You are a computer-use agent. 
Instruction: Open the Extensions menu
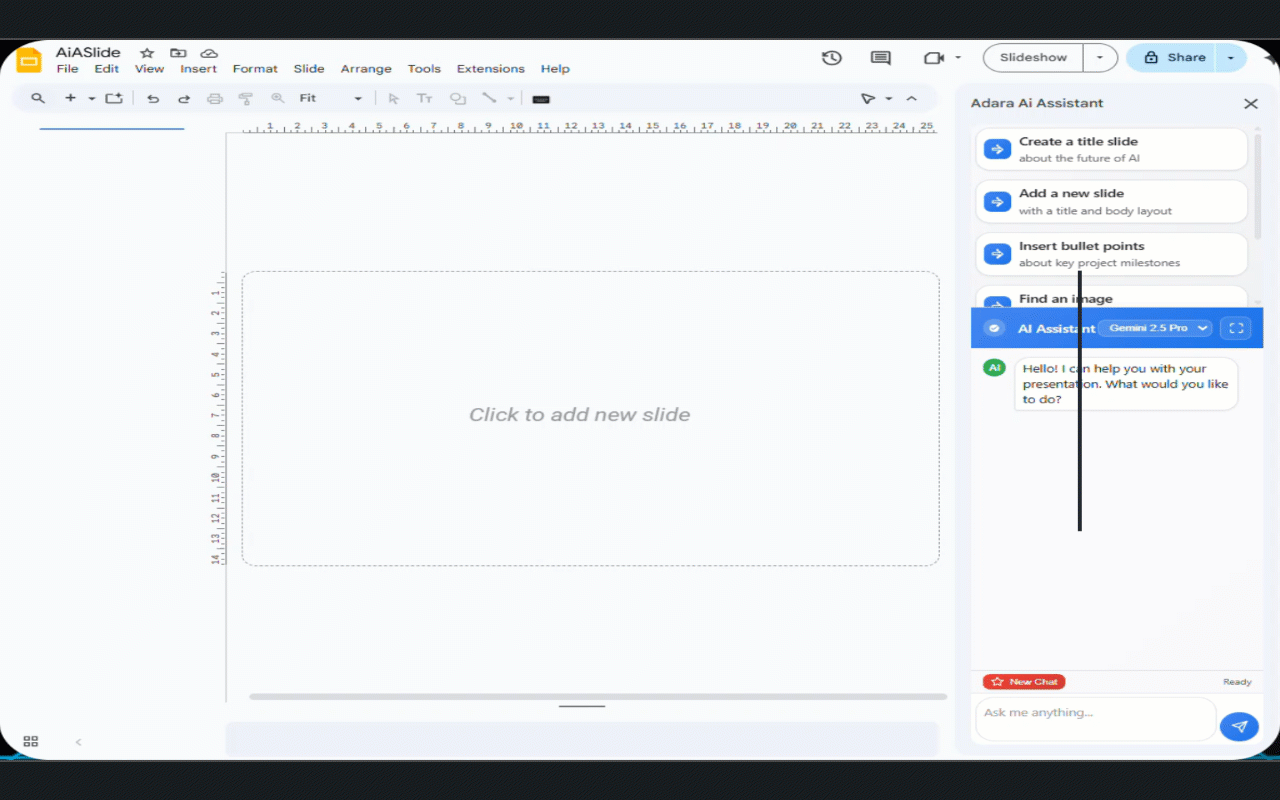click(490, 69)
